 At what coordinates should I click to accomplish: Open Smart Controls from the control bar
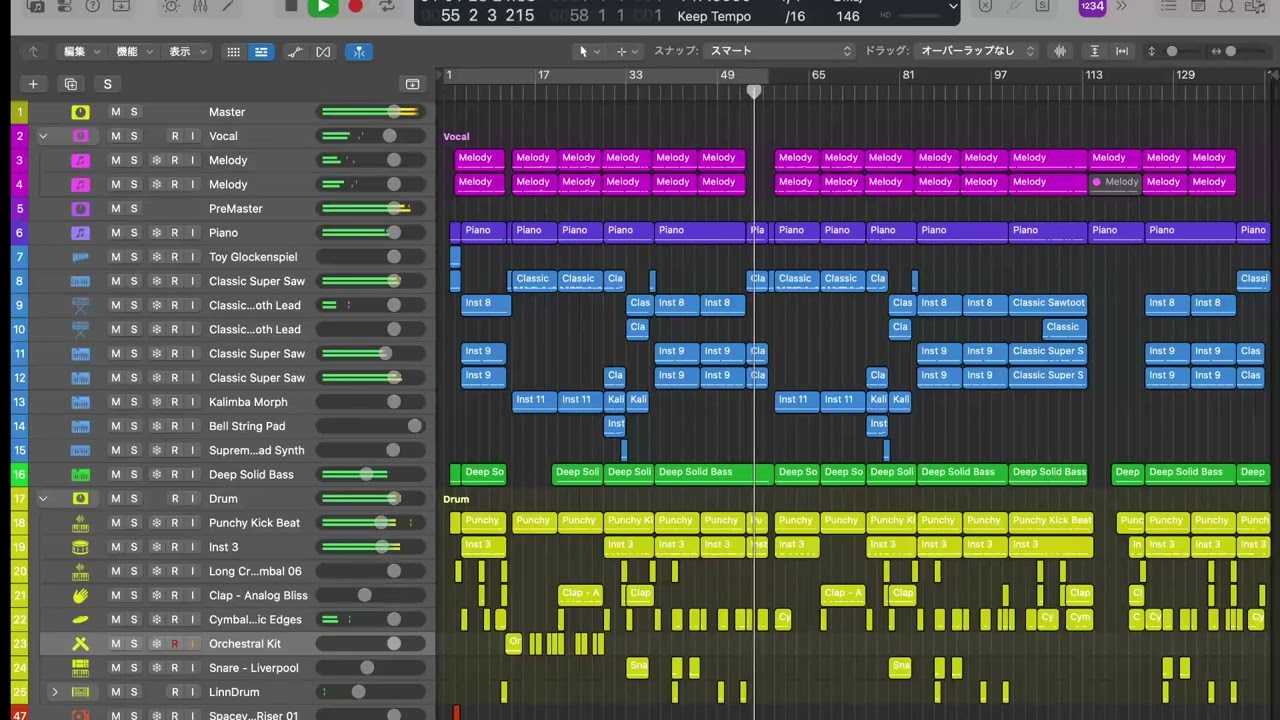[x=171, y=7]
